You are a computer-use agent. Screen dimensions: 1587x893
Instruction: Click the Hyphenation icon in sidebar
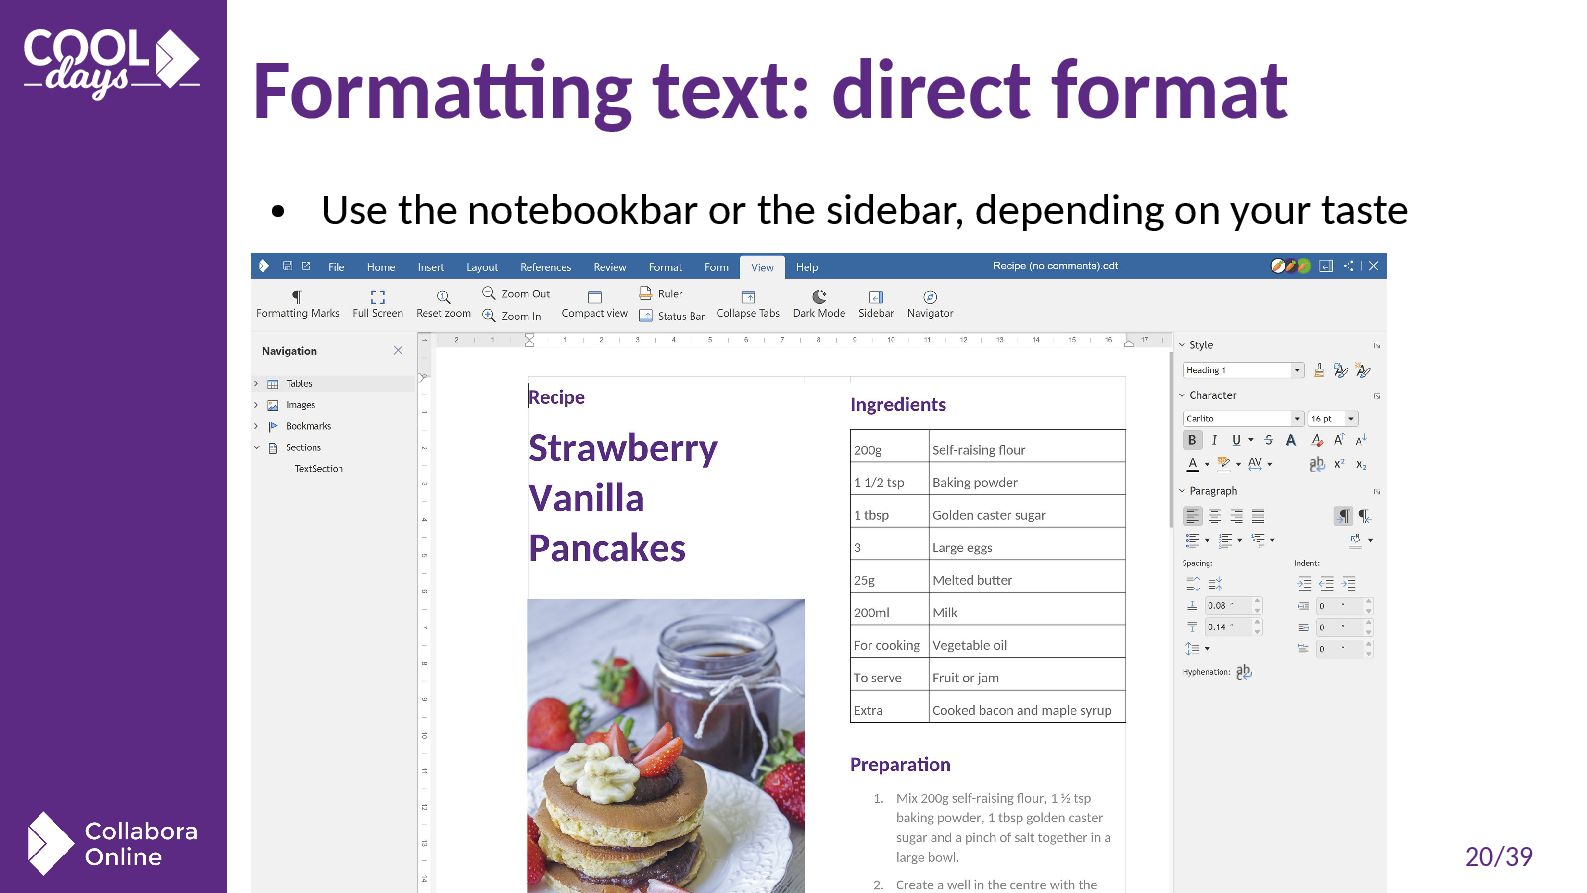coord(1243,672)
